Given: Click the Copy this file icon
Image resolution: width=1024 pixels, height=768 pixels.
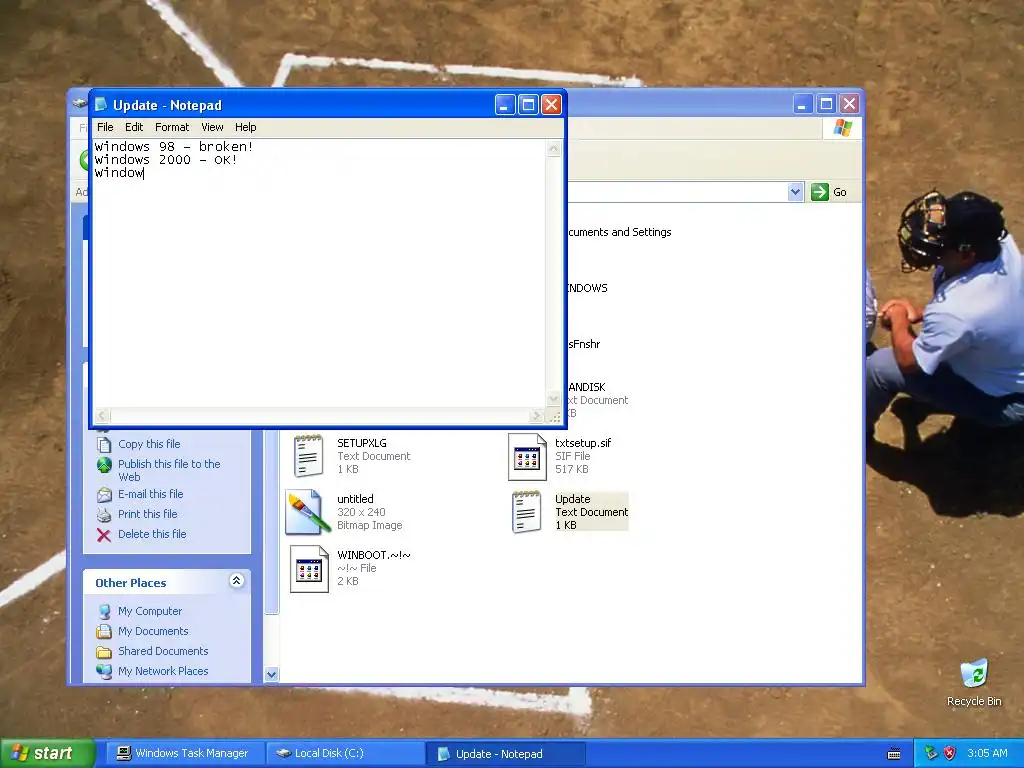Looking at the screenshot, I should tap(104, 445).
